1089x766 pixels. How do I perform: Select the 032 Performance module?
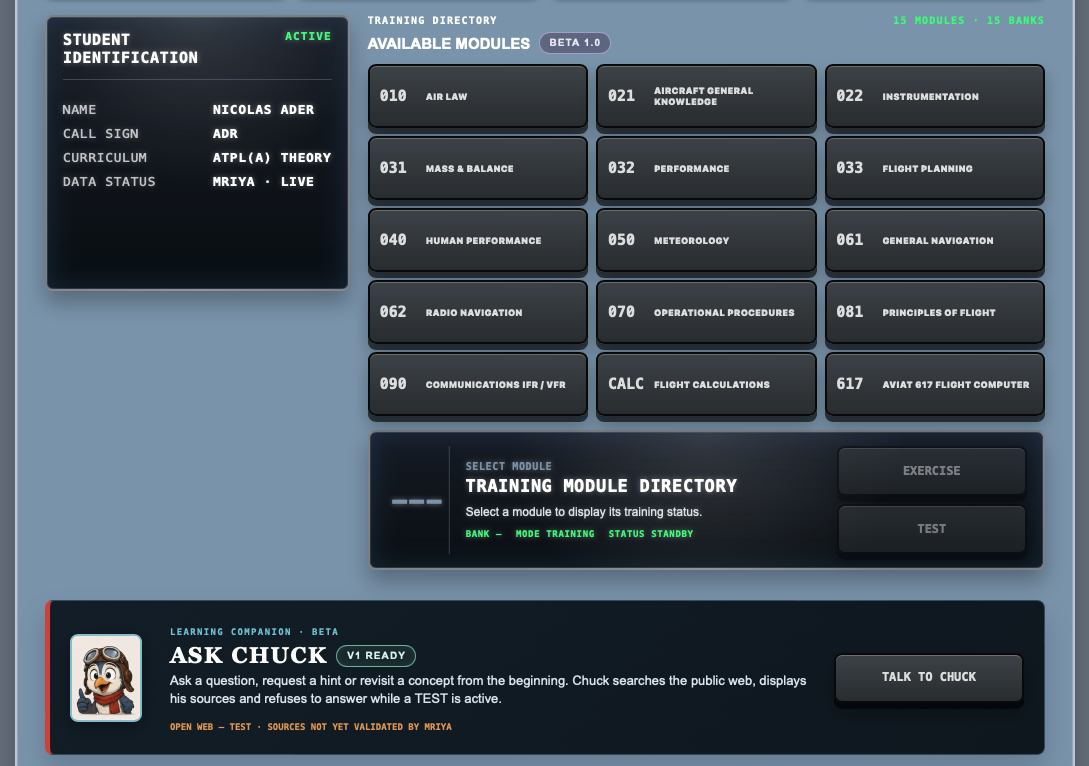tap(706, 168)
